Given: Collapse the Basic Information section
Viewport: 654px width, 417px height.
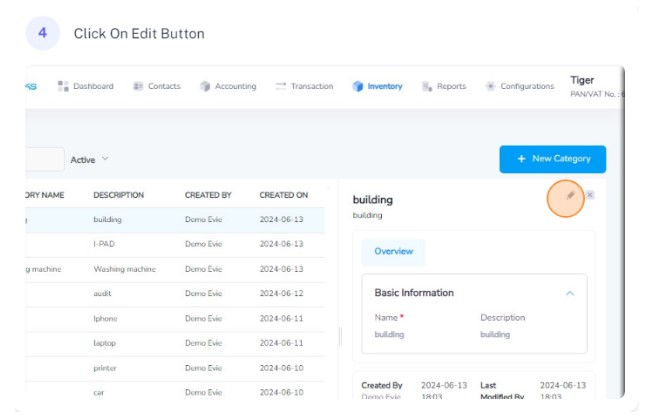Looking at the screenshot, I should [570, 293].
